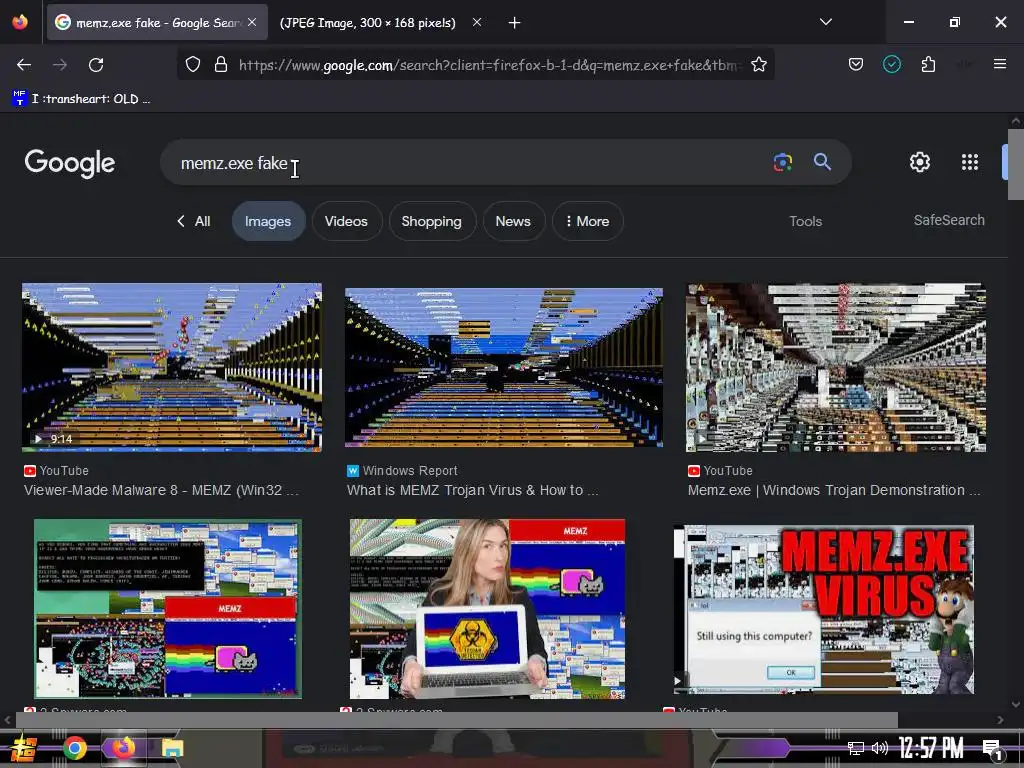Viewport: 1024px width, 768px height.
Task: Switch to Videos results
Action: point(346,221)
